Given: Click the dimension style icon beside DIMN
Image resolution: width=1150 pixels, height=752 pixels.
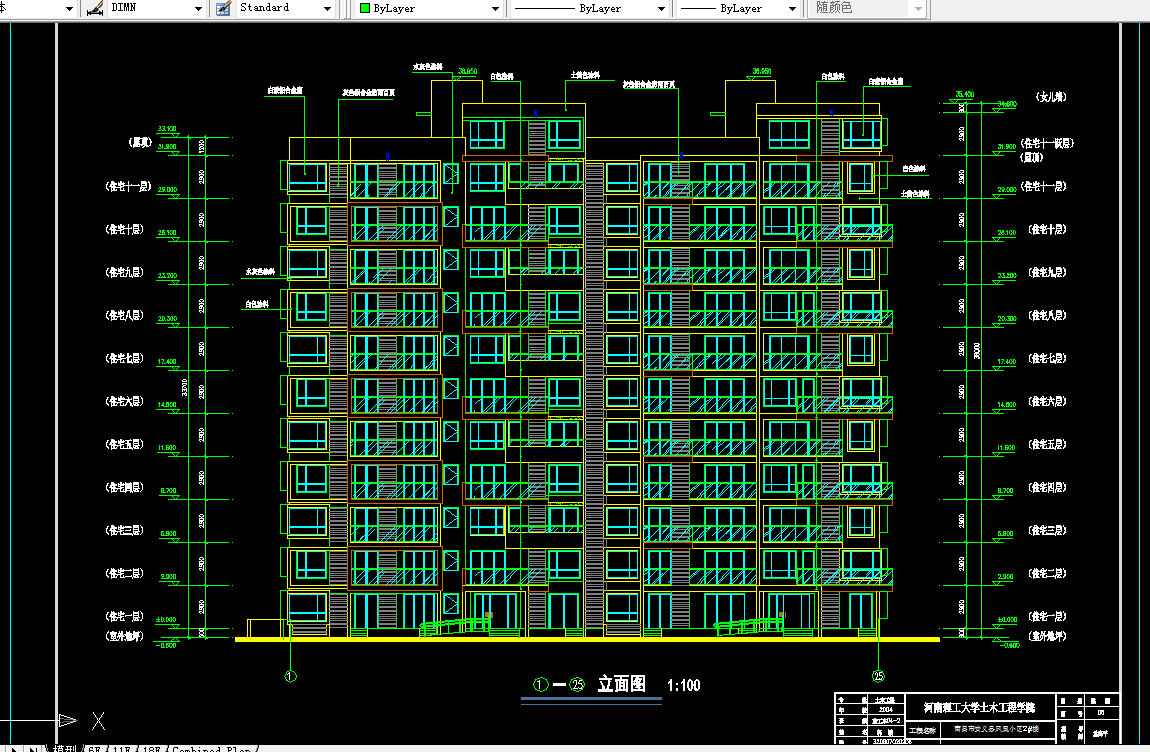Looking at the screenshot, I should click(x=95, y=8).
